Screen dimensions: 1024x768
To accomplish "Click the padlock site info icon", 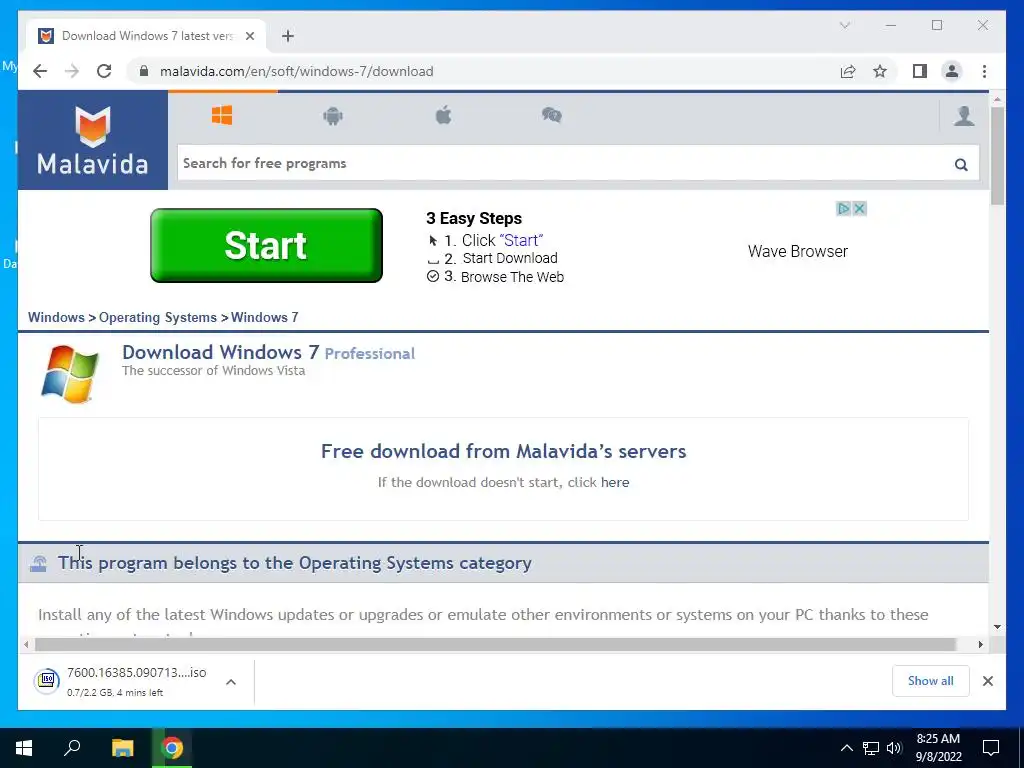I will point(144,71).
